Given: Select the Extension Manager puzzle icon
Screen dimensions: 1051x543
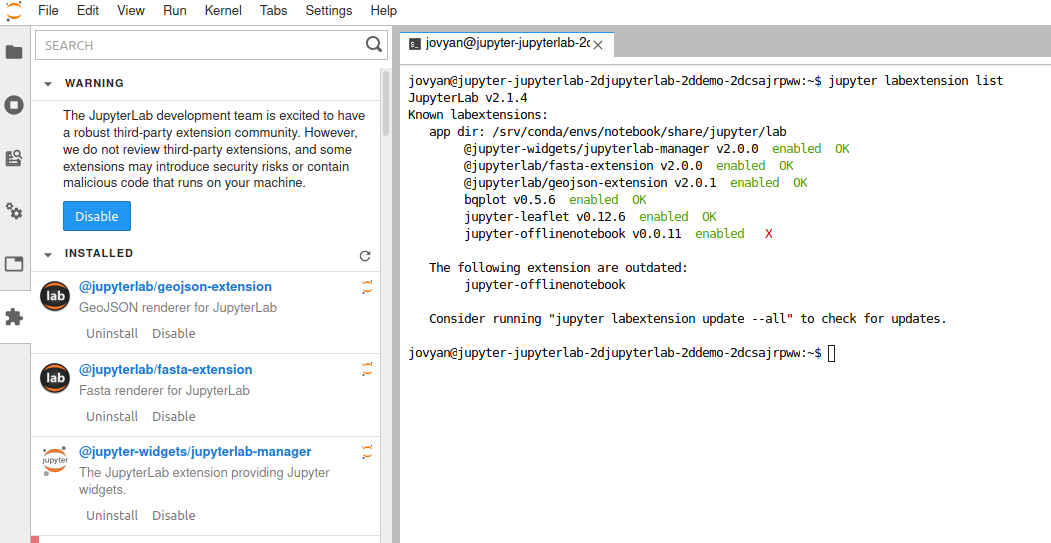Looking at the screenshot, I should 14,317.
